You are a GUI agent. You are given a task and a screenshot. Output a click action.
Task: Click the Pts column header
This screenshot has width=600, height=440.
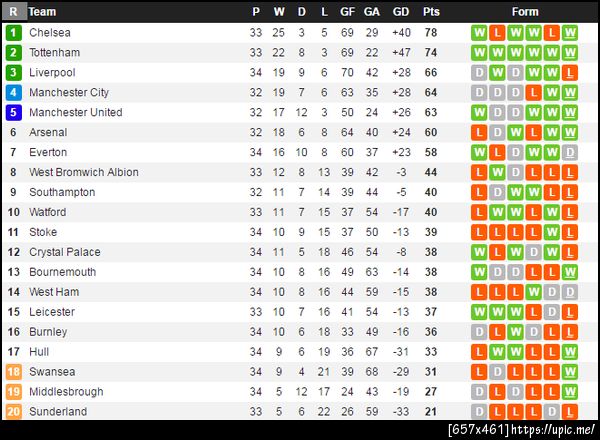coord(431,12)
